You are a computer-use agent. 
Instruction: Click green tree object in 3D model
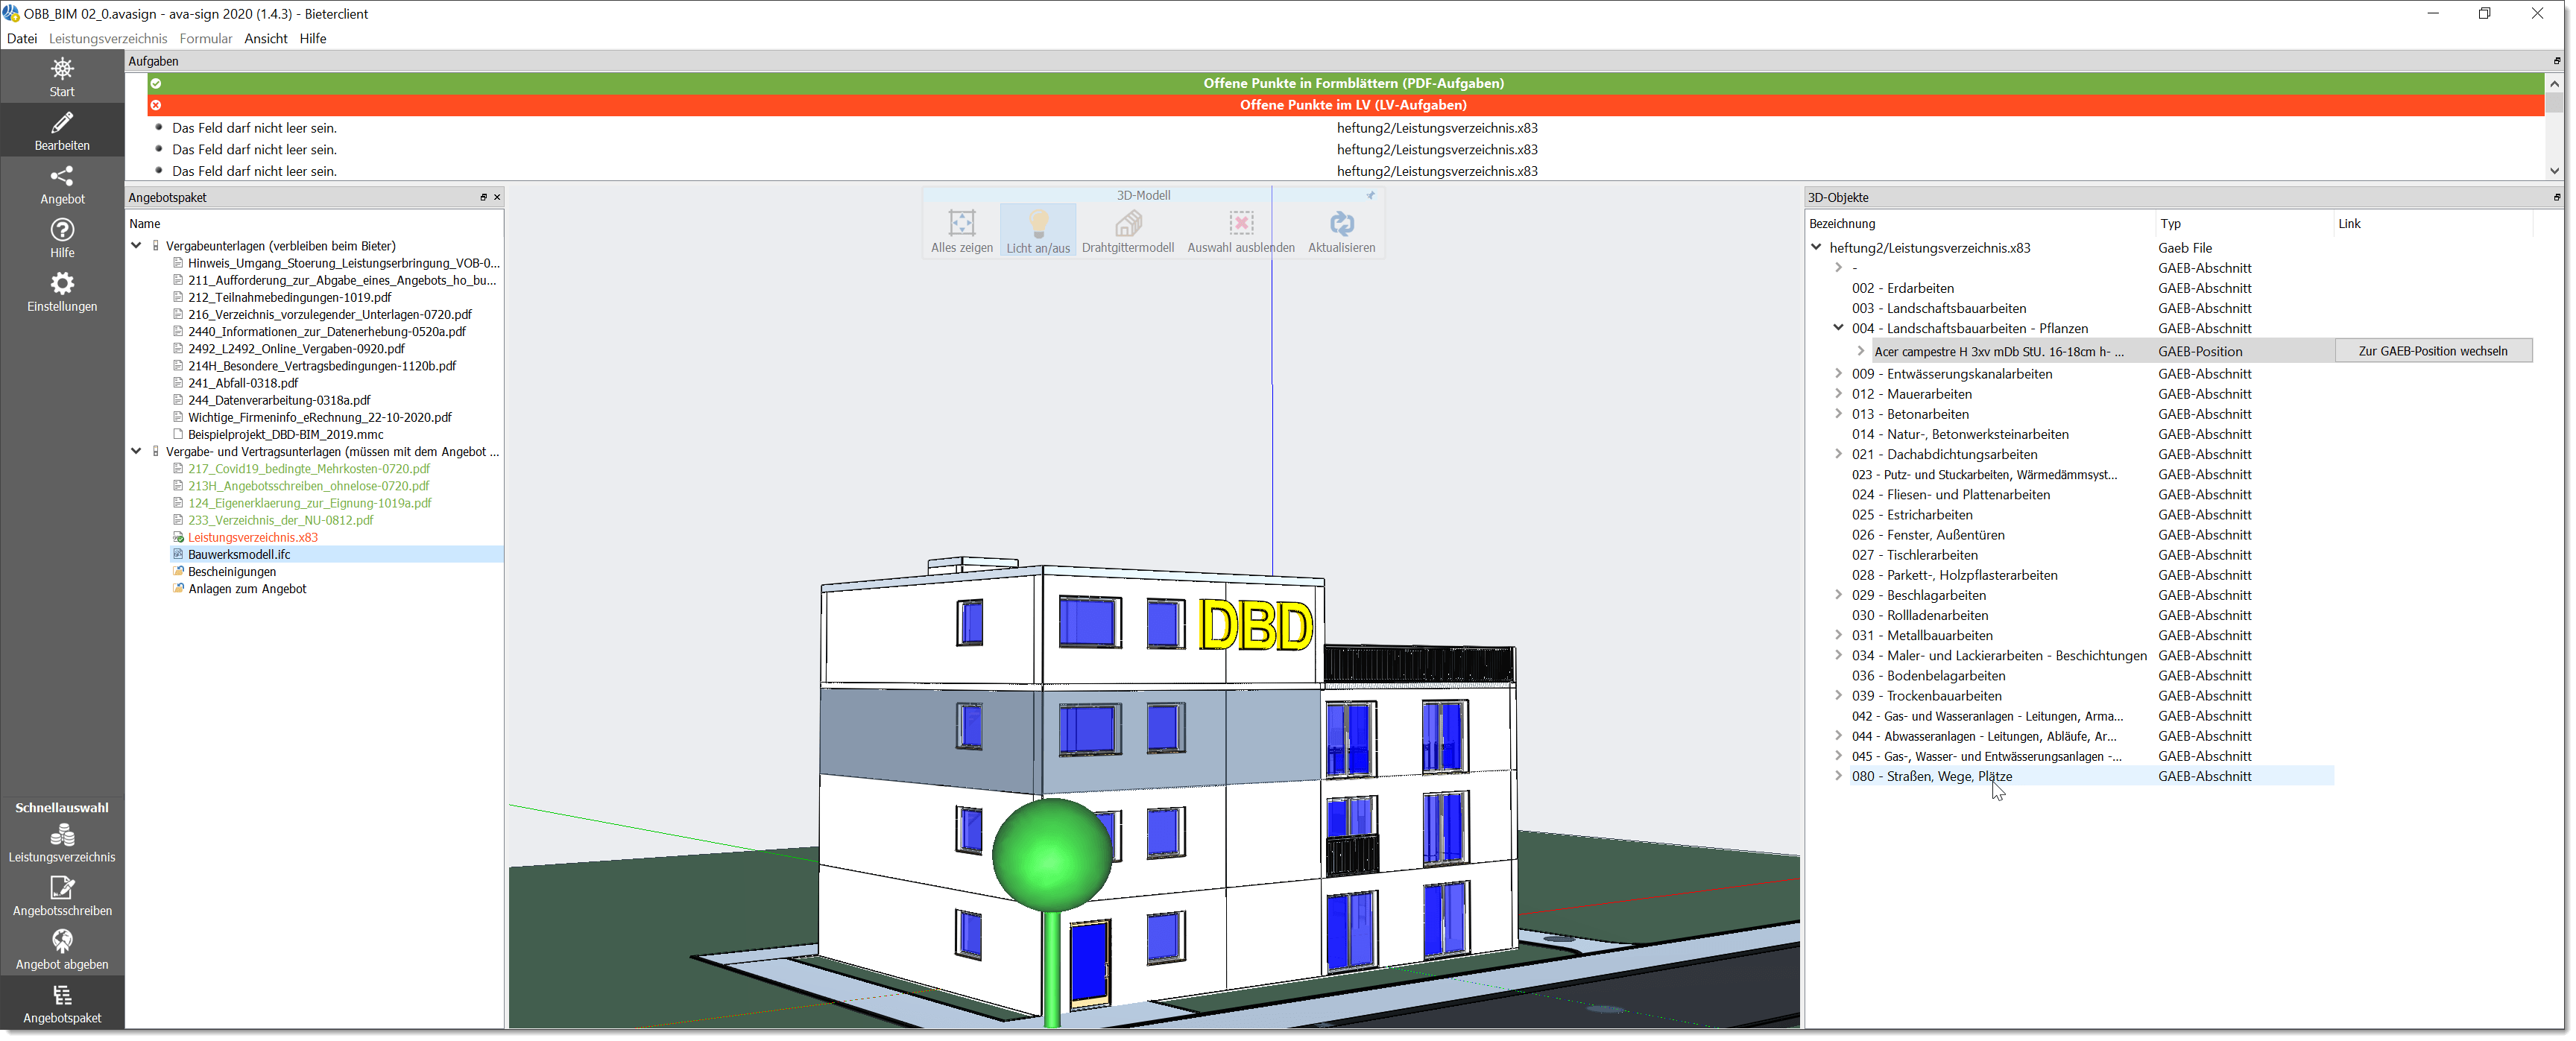tap(1051, 857)
